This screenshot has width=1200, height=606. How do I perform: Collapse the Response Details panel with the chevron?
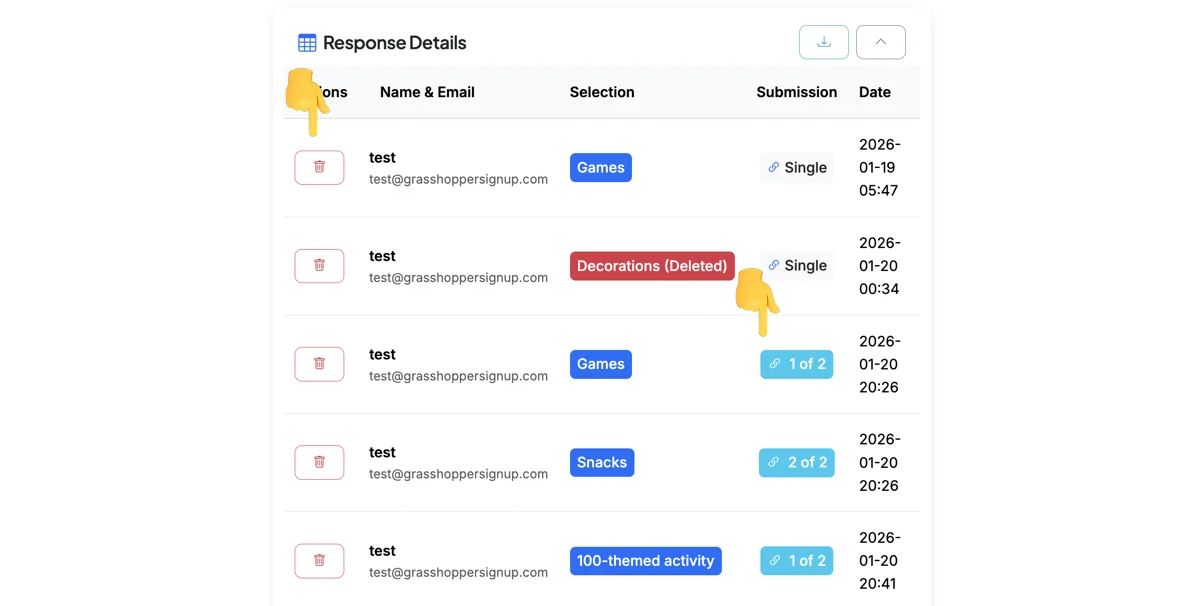[881, 42]
